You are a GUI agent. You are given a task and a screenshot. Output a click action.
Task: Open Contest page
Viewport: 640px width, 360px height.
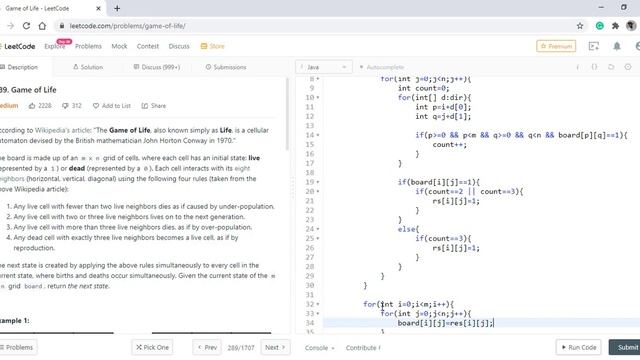click(148, 46)
